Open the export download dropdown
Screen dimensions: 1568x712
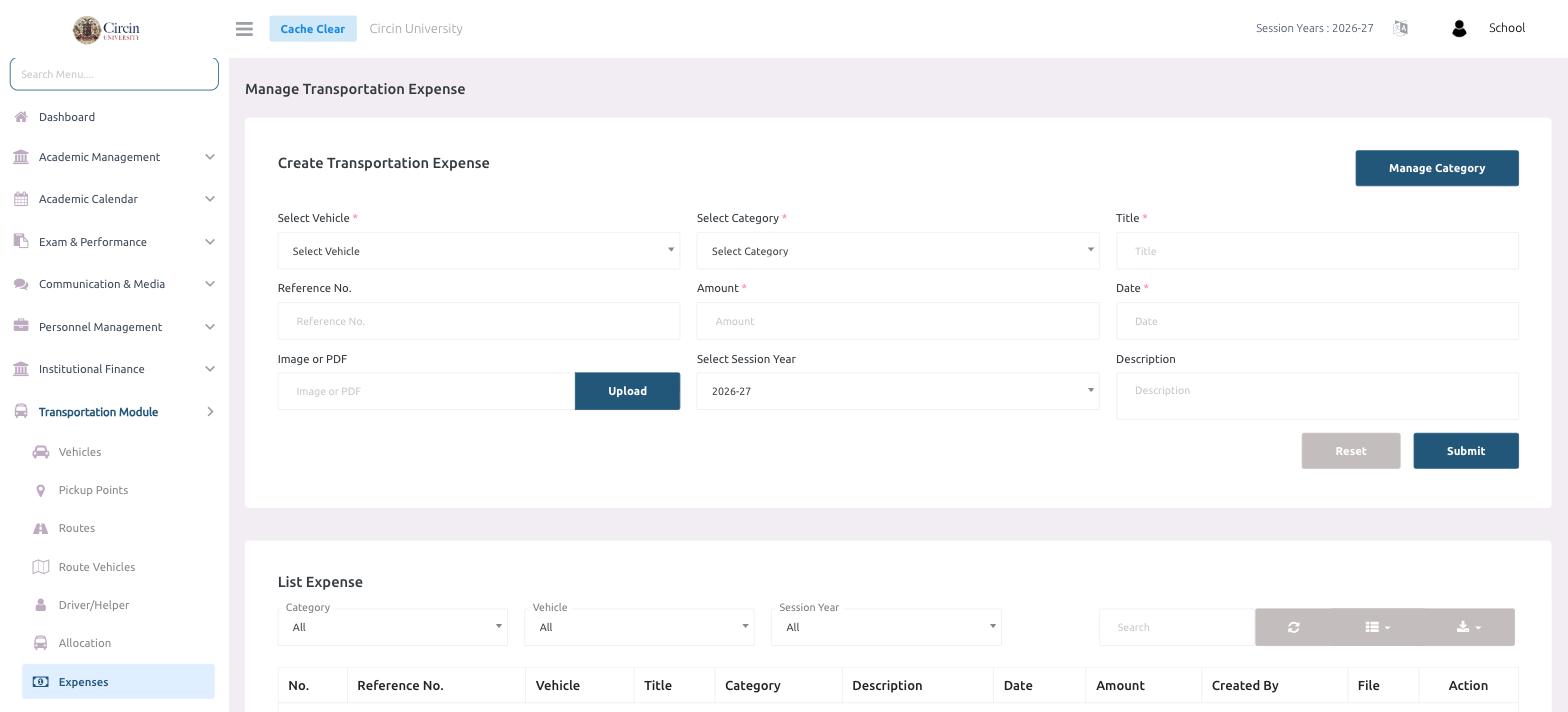coord(1469,627)
